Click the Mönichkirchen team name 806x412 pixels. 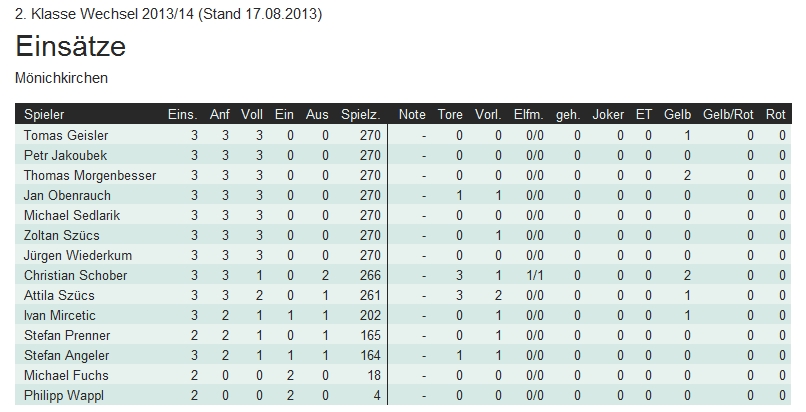click(62, 76)
